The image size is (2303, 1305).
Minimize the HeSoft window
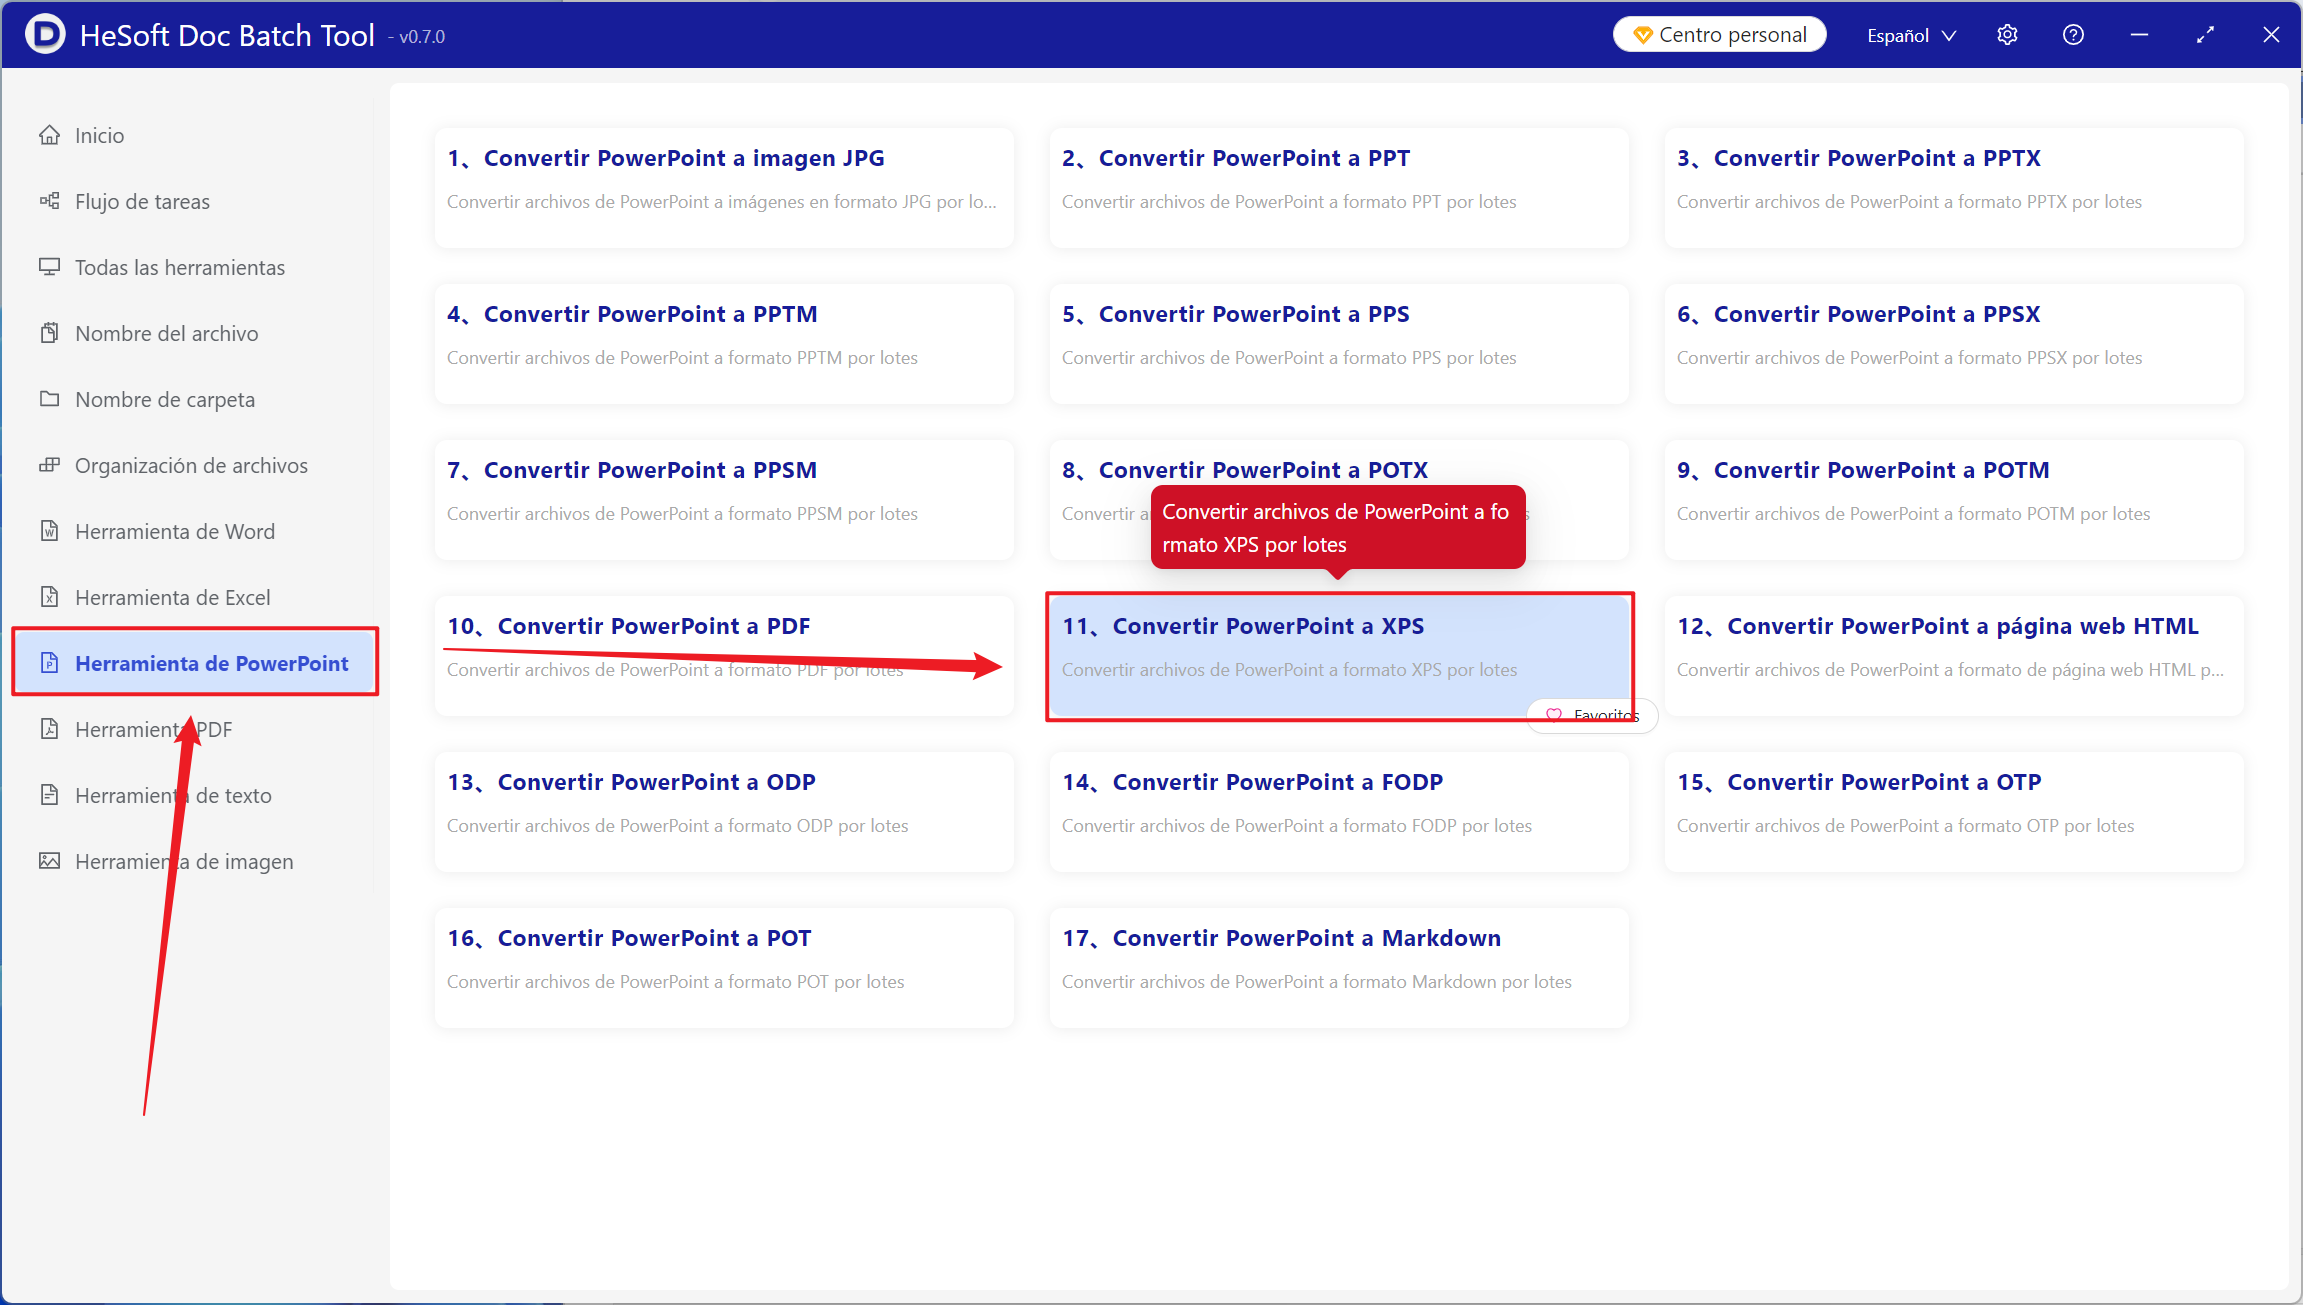tap(2139, 35)
